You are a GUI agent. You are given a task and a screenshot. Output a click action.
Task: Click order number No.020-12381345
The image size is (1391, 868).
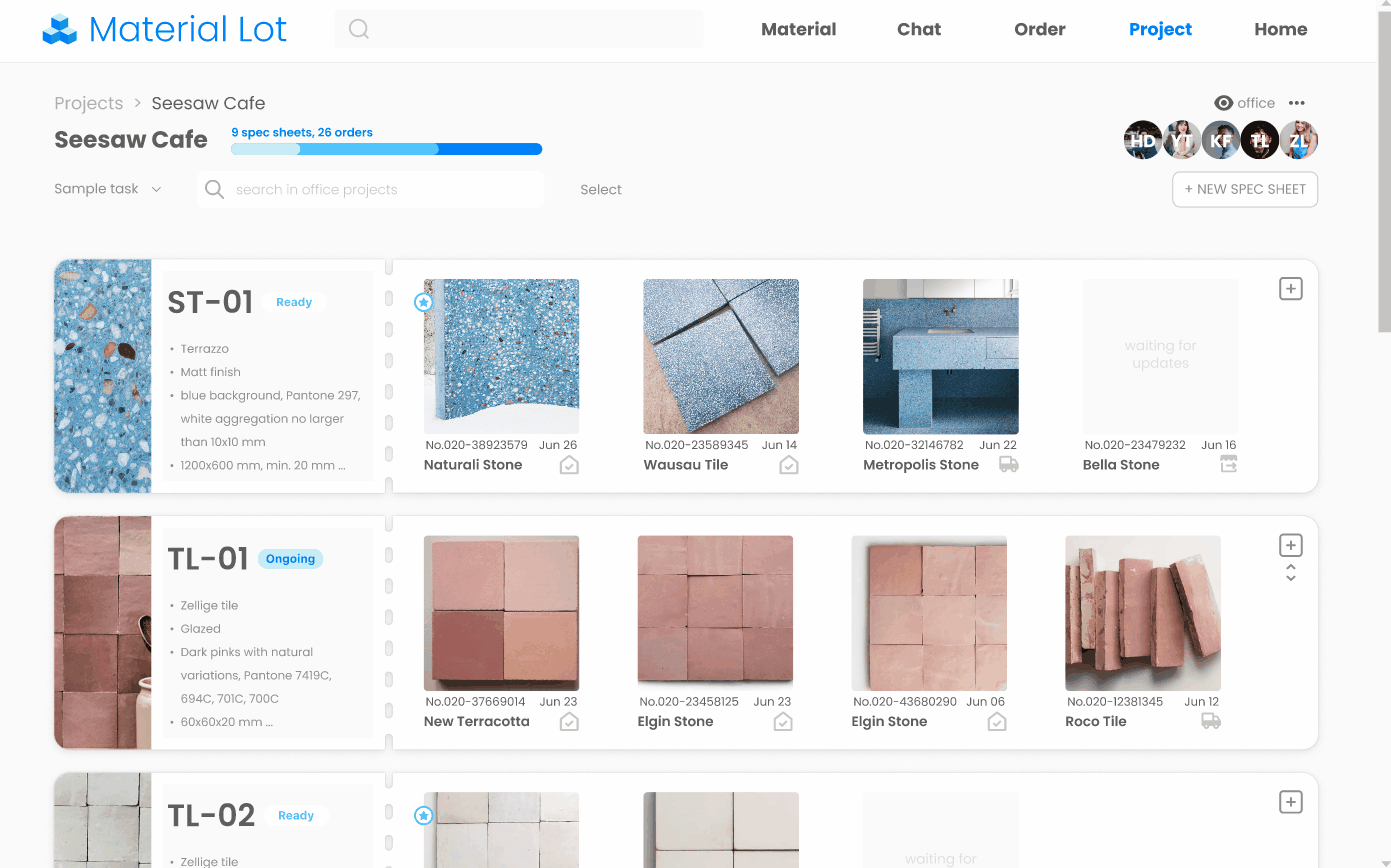coord(1115,702)
